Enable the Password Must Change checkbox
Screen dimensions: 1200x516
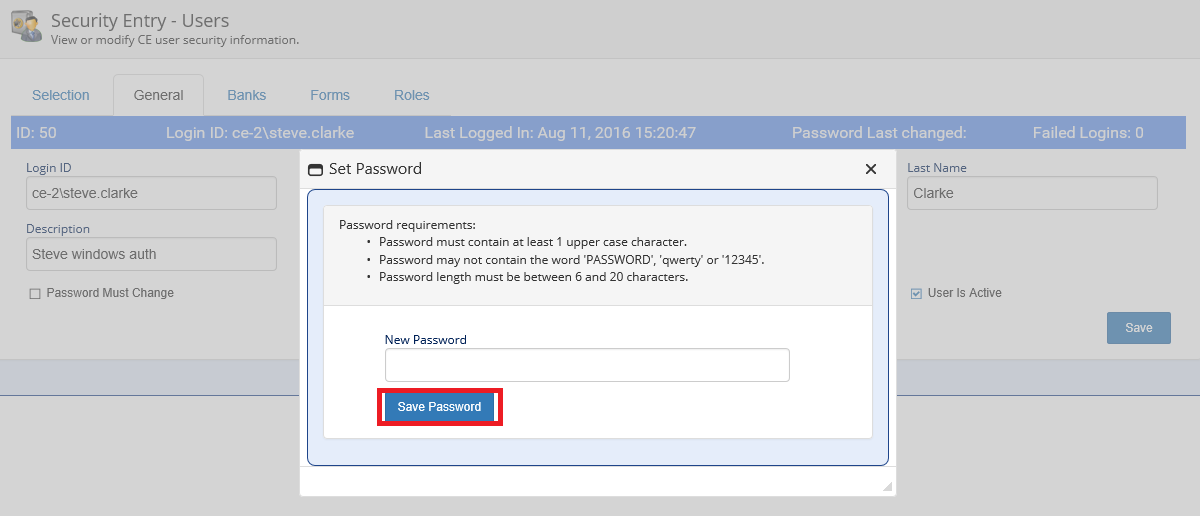pos(35,294)
